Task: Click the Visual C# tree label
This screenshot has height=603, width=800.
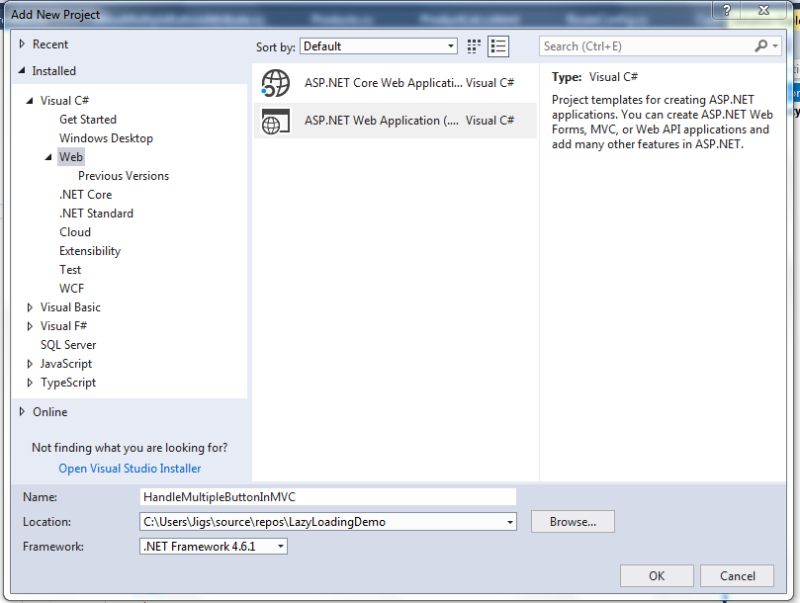Action: pyautogui.click(x=65, y=100)
